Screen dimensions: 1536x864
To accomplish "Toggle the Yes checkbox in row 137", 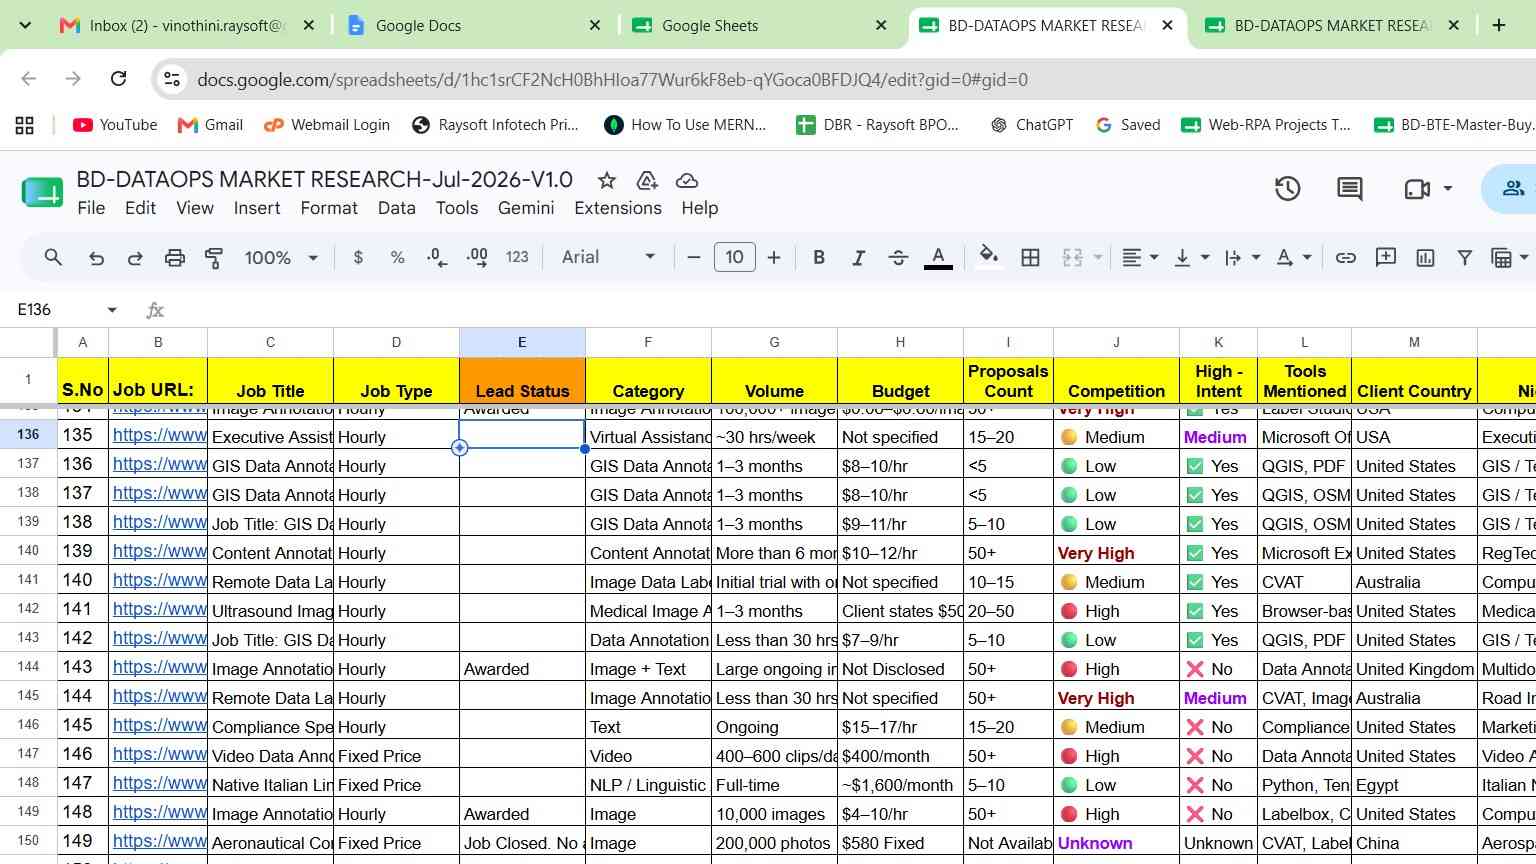I will 1194,466.
